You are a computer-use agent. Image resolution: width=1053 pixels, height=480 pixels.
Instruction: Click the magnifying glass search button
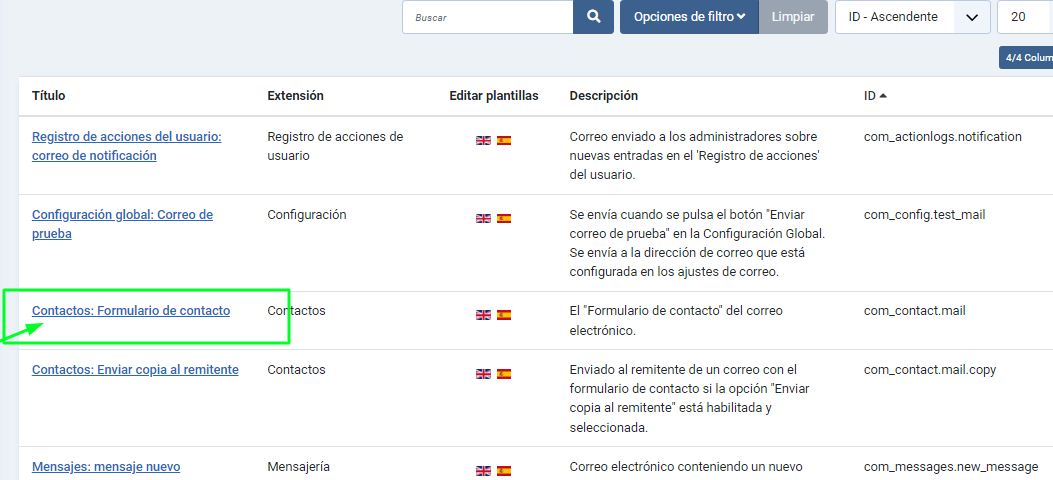coord(593,17)
